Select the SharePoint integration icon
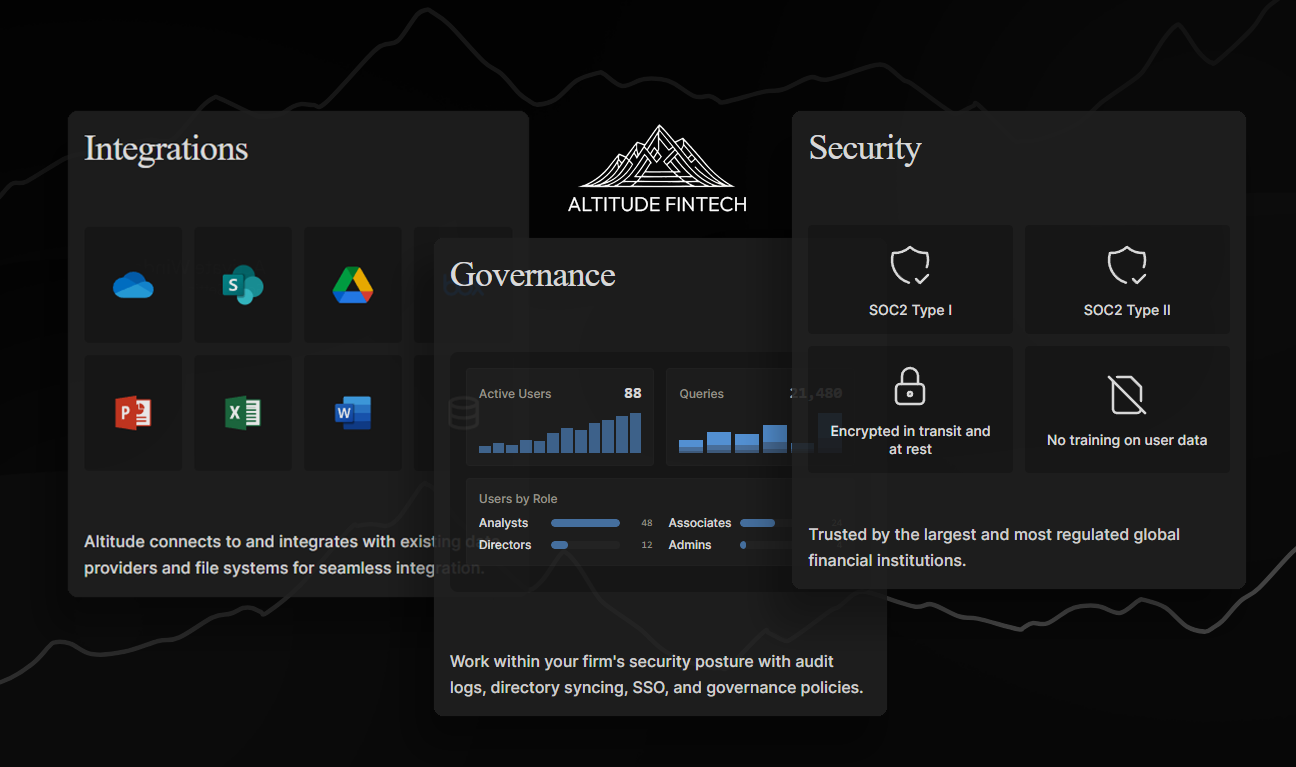 (x=242, y=286)
